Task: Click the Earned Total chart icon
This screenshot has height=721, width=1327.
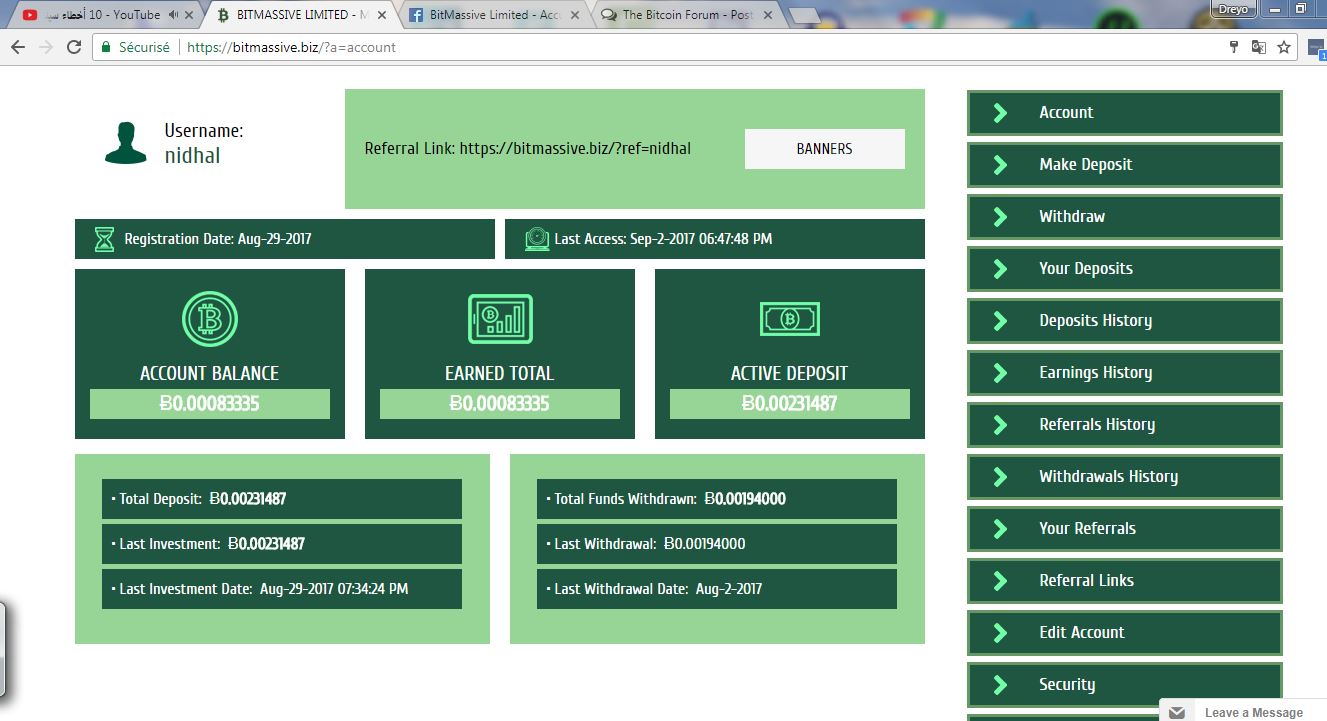Action: click(x=500, y=319)
